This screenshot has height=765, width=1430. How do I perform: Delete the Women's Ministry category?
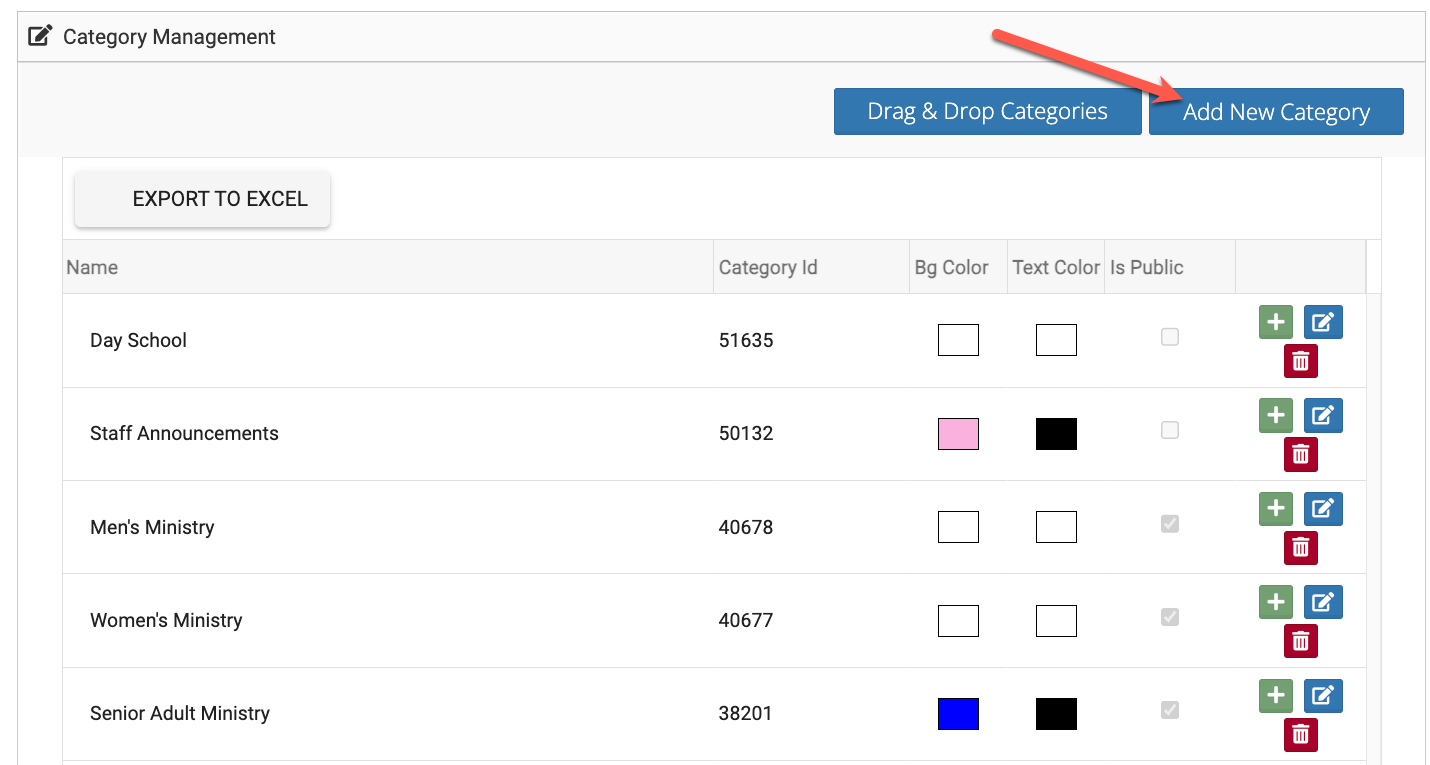(1300, 641)
